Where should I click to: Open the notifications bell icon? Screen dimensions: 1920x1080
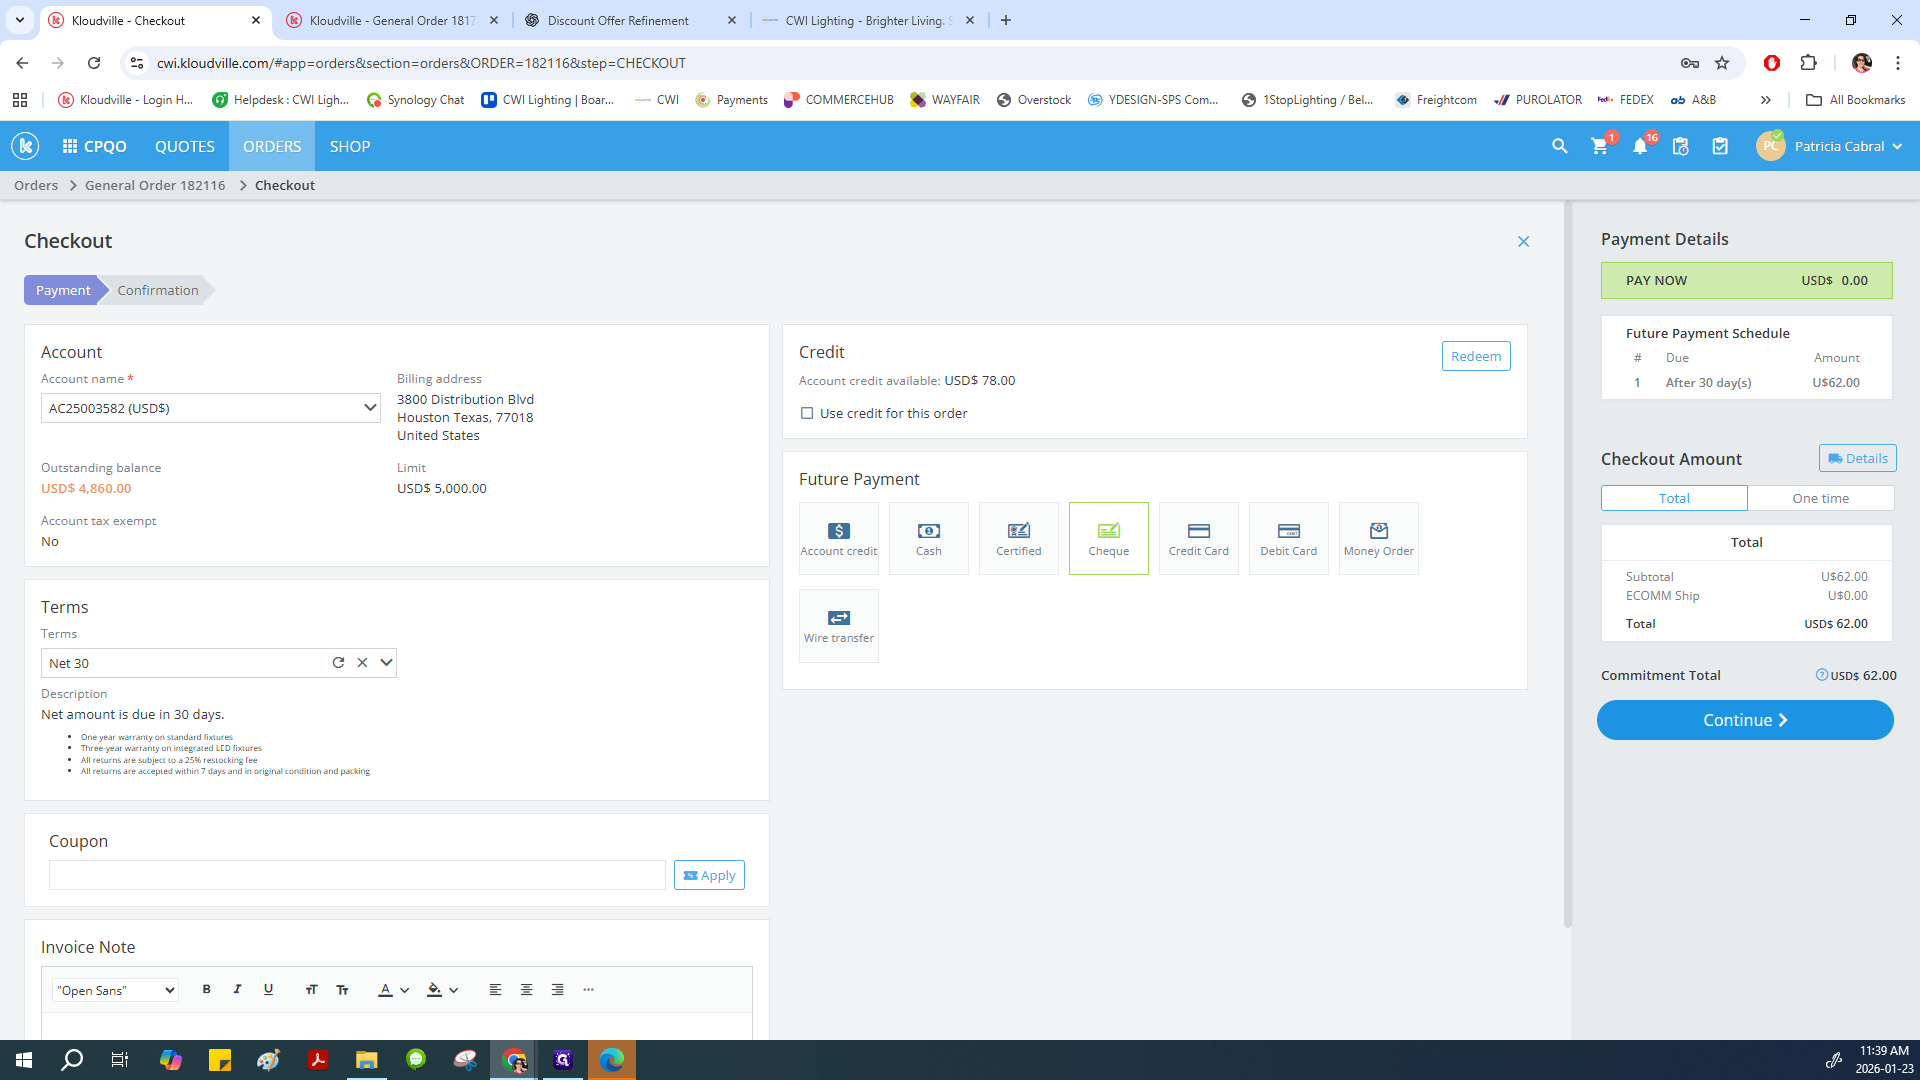1640,146
